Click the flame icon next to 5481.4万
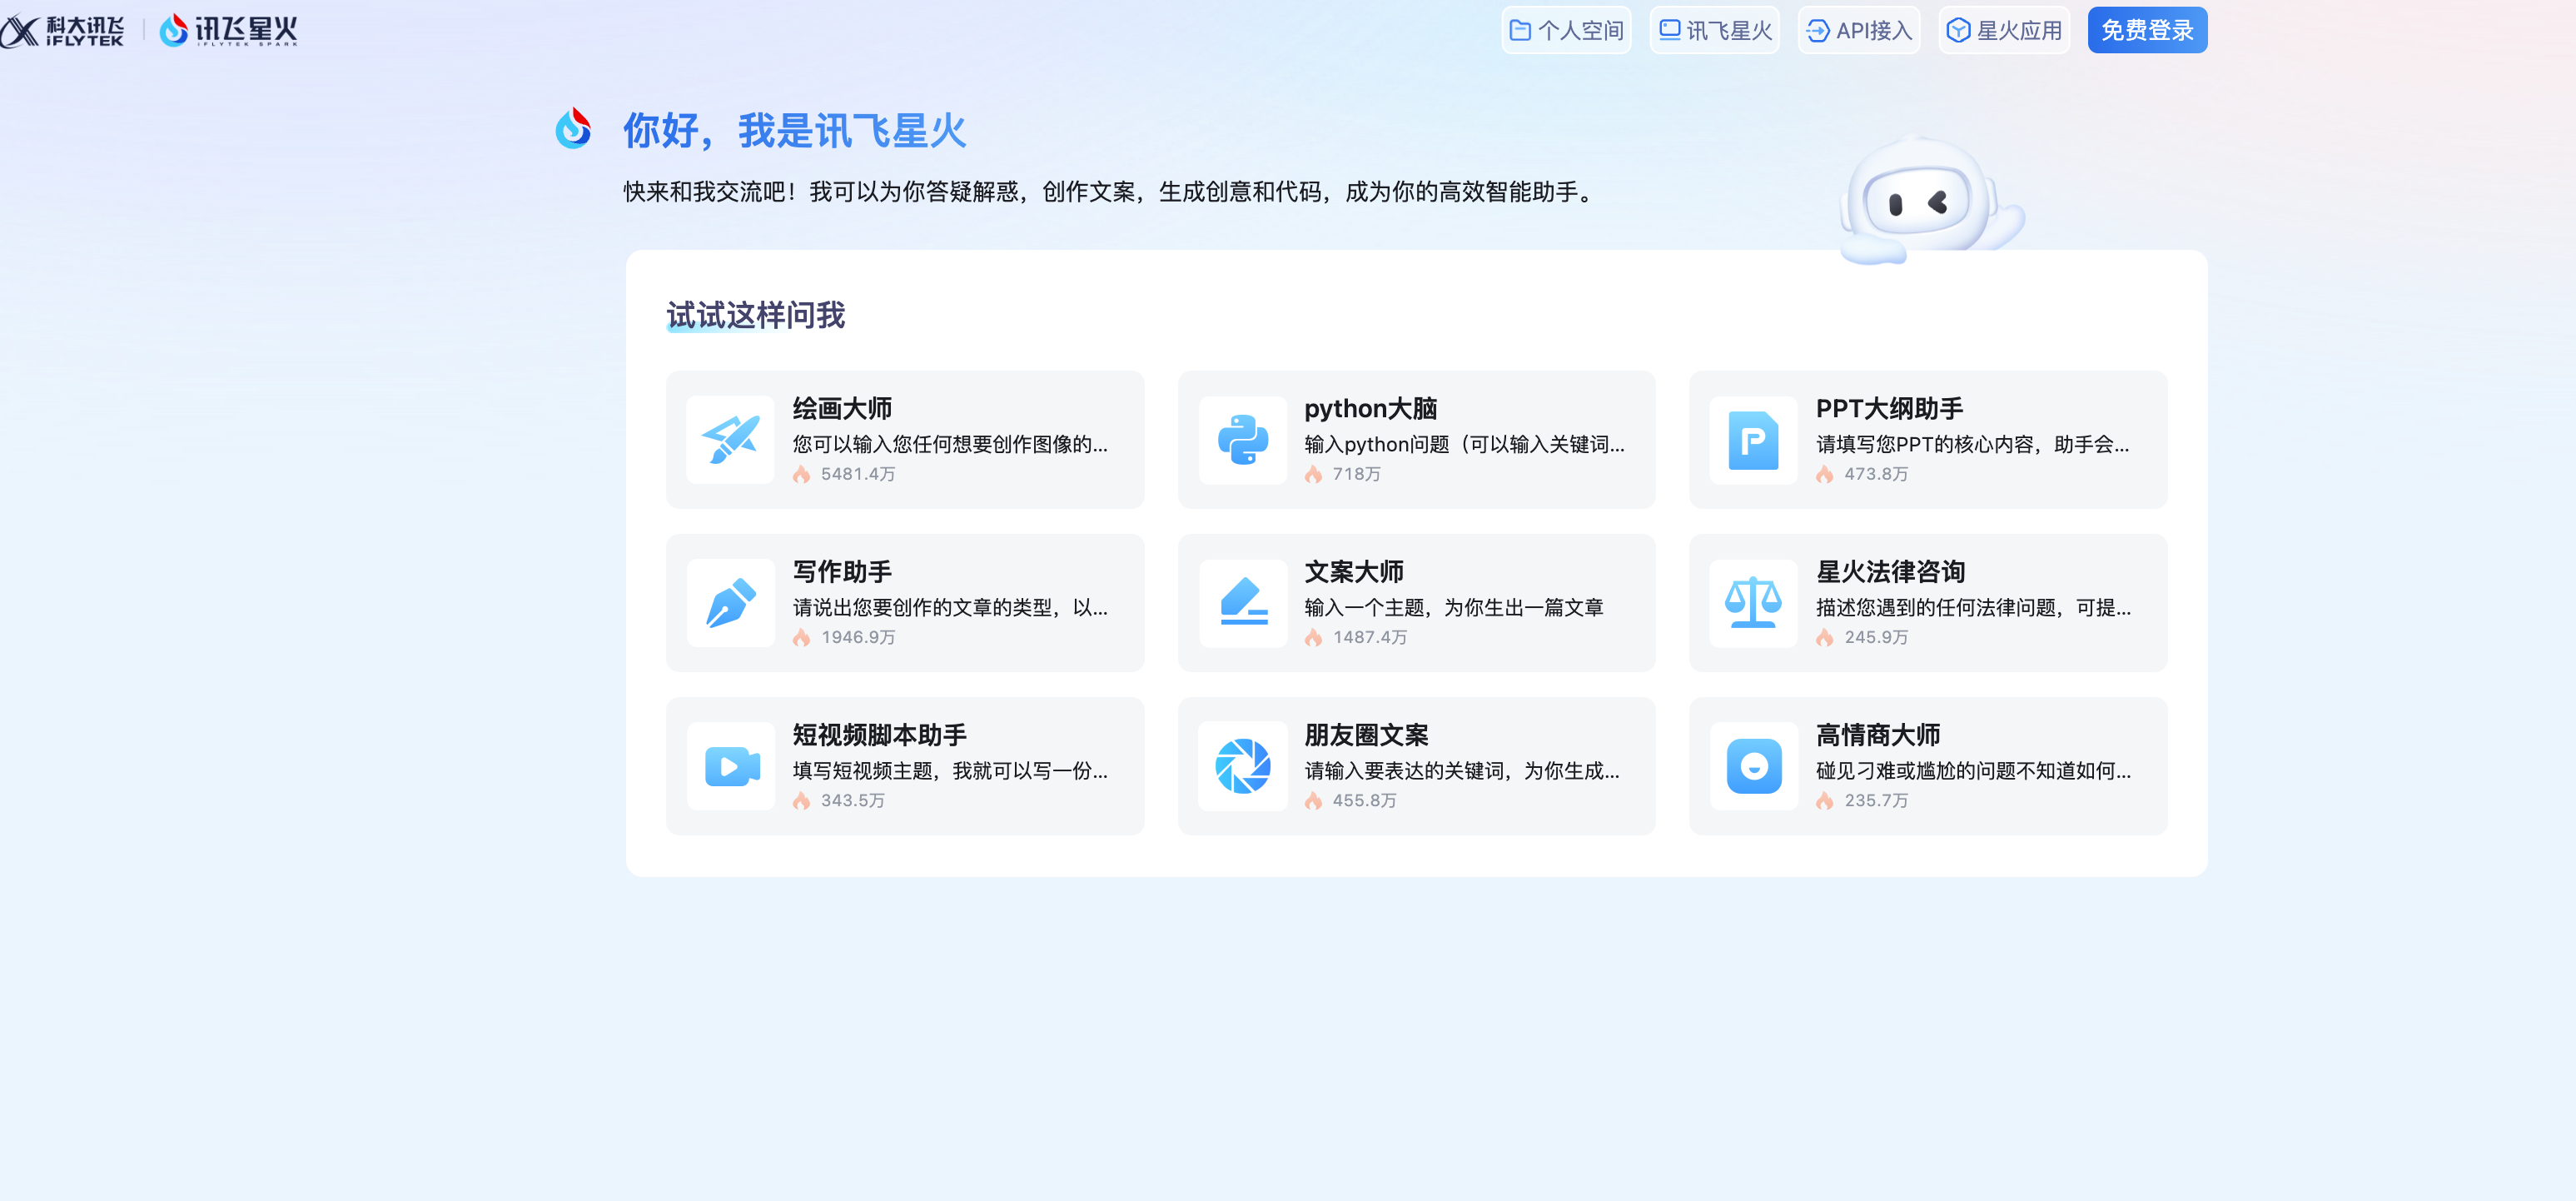This screenshot has height=1201, width=2576. tap(801, 474)
